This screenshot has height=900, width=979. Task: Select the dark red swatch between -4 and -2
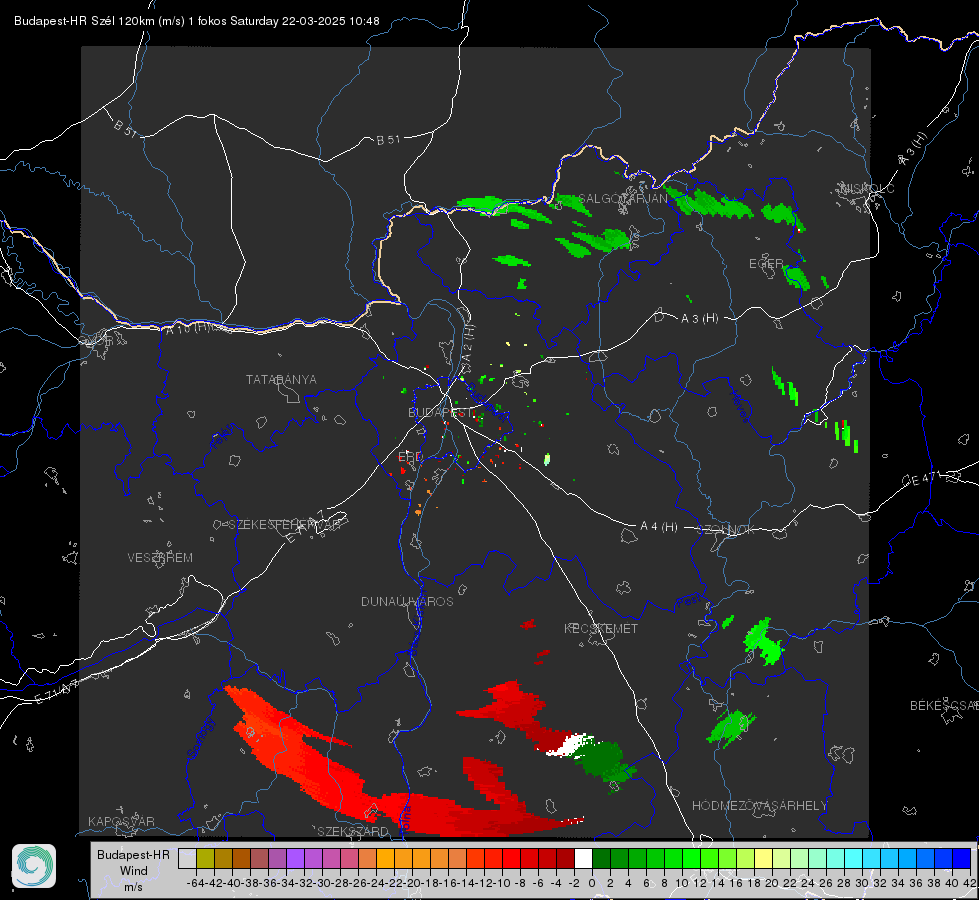click(x=565, y=858)
